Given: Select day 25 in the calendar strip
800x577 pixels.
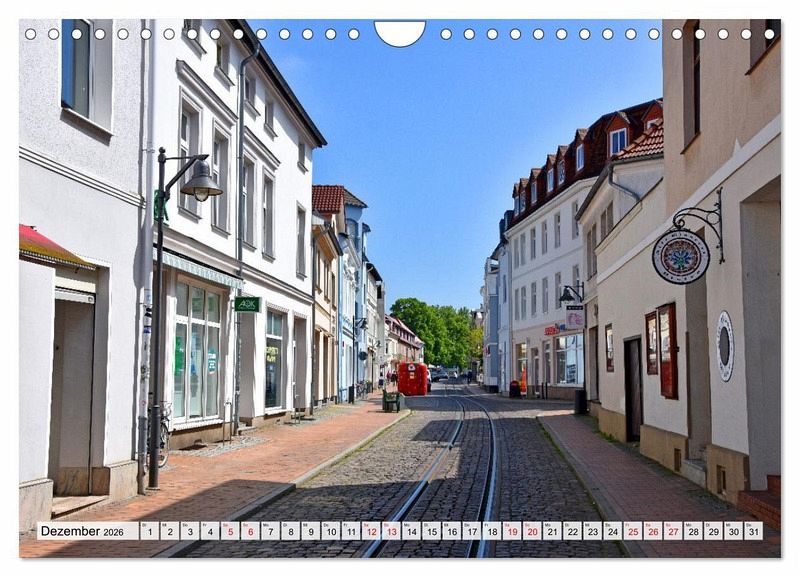Looking at the screenshot, I should tap(632, 531).
